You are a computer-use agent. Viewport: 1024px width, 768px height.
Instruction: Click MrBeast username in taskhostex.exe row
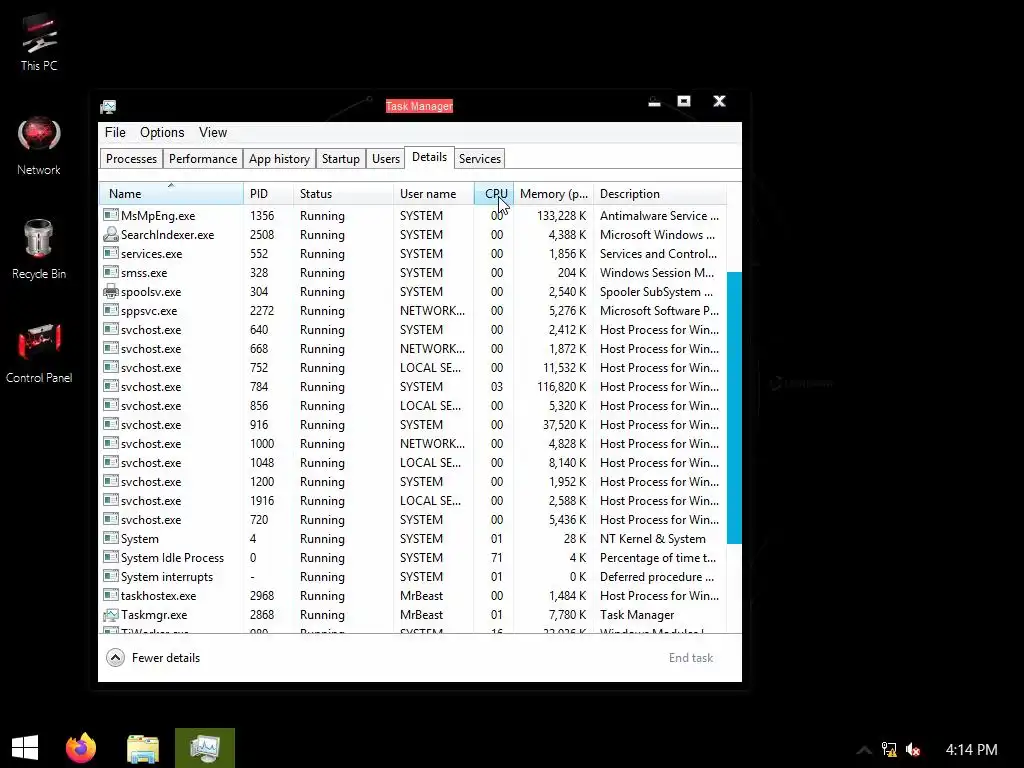[x=421, y=596]
